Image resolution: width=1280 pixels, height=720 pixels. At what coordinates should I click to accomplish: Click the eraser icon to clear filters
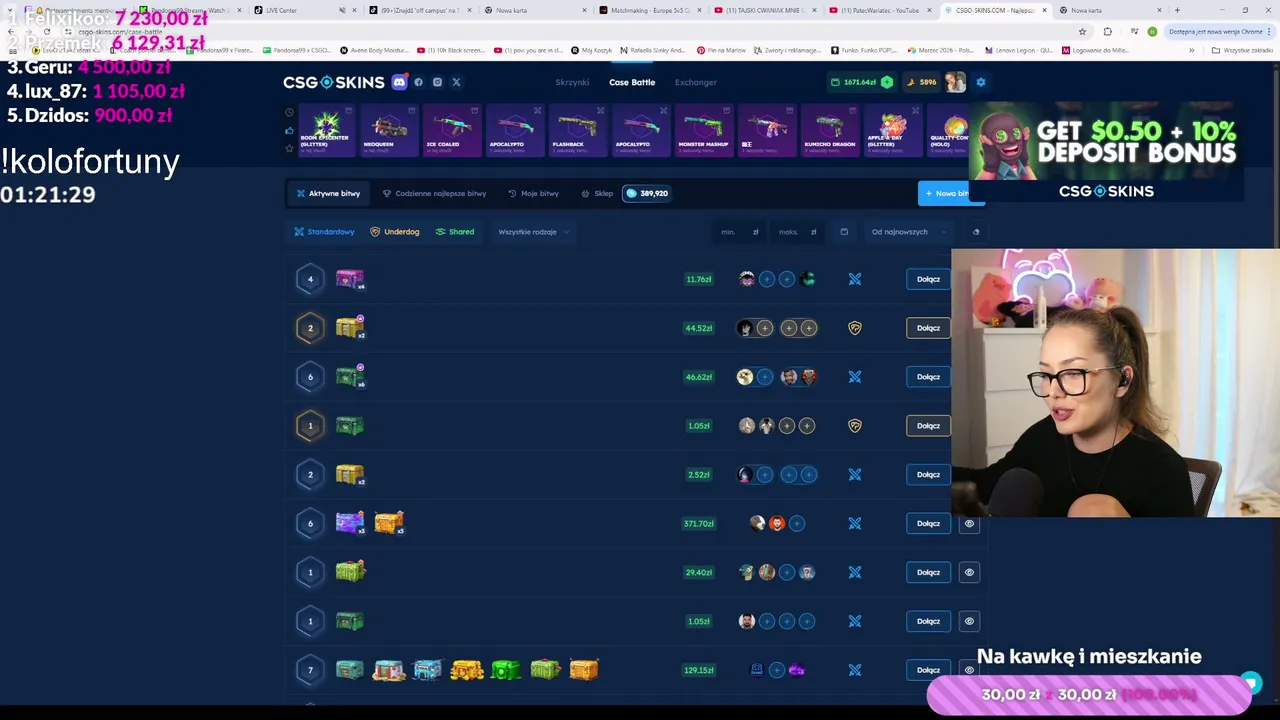[976, 232]
